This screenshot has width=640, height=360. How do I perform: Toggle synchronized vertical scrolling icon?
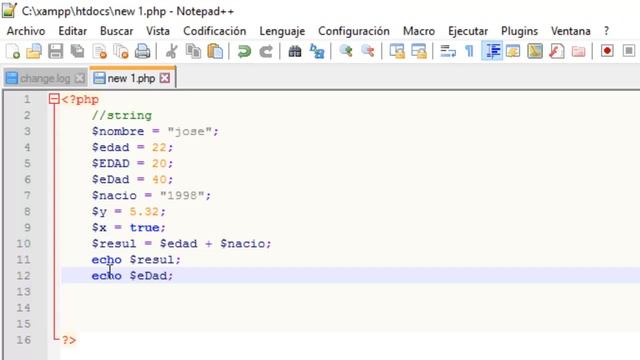tap(397, 51)
